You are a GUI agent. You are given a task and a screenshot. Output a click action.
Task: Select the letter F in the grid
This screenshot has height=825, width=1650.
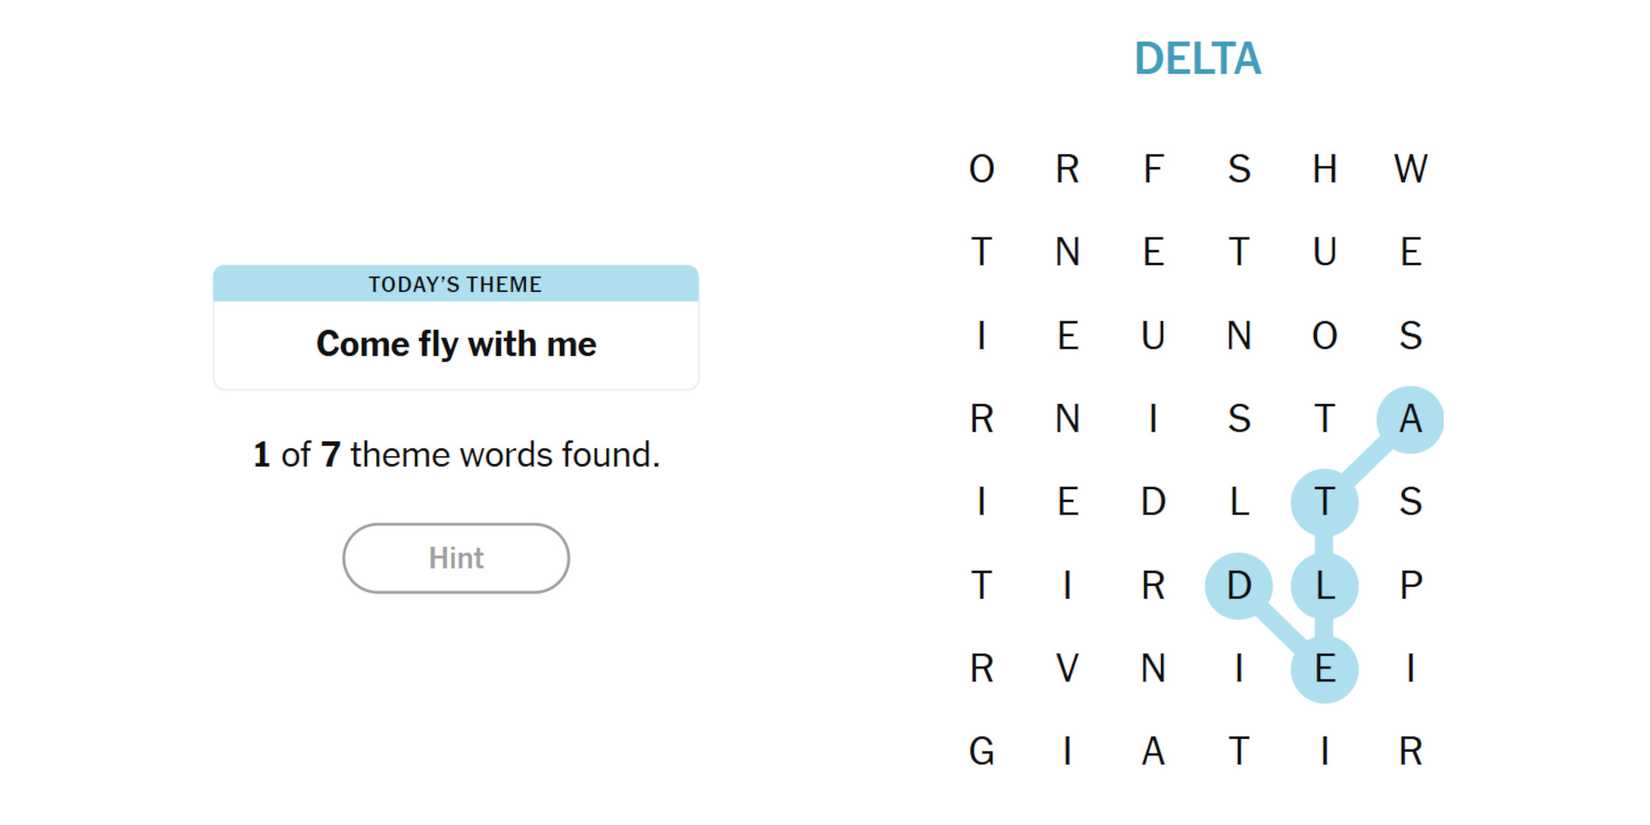point(1153,169)
